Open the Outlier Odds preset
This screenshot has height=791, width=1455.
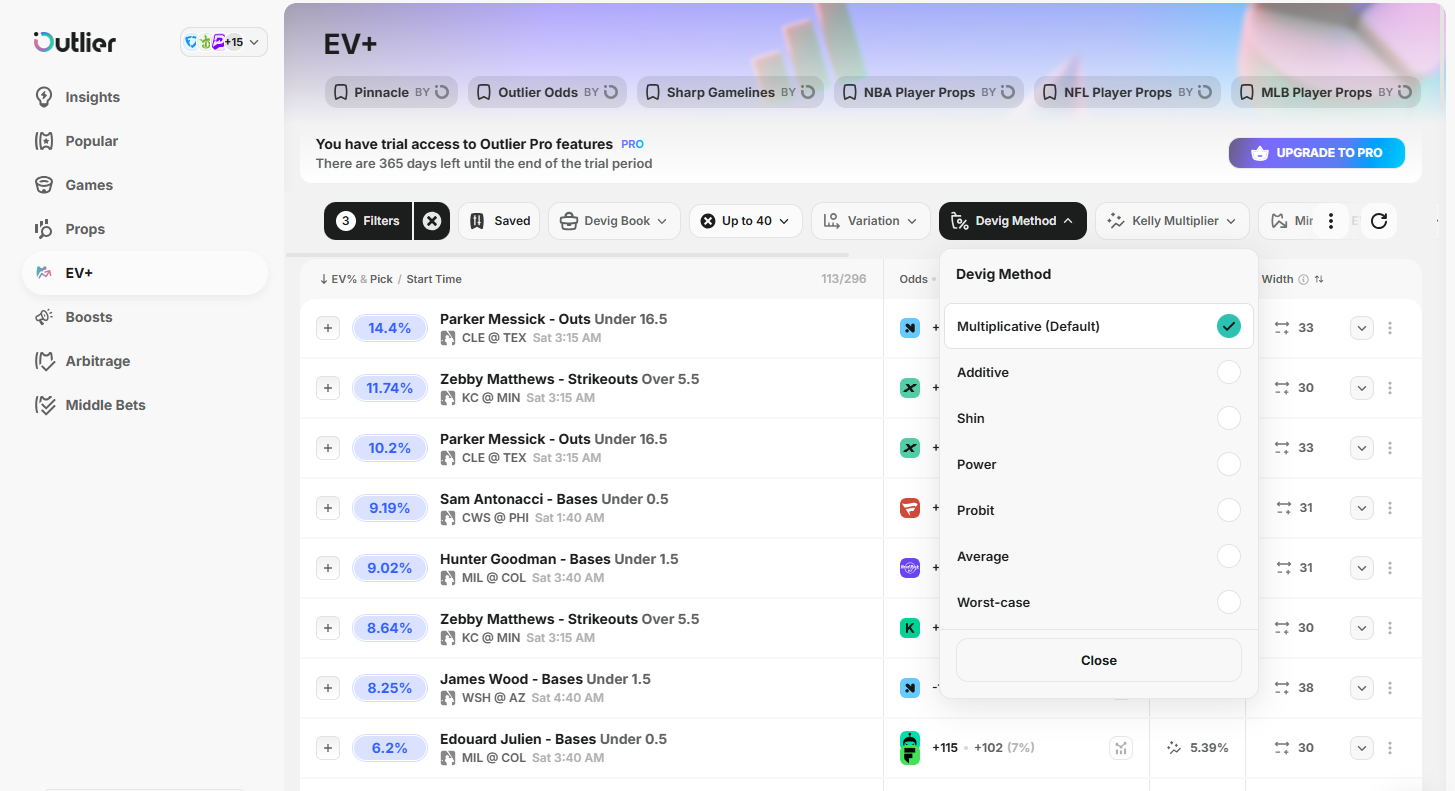pyautogui.click(x=547, y=92)
